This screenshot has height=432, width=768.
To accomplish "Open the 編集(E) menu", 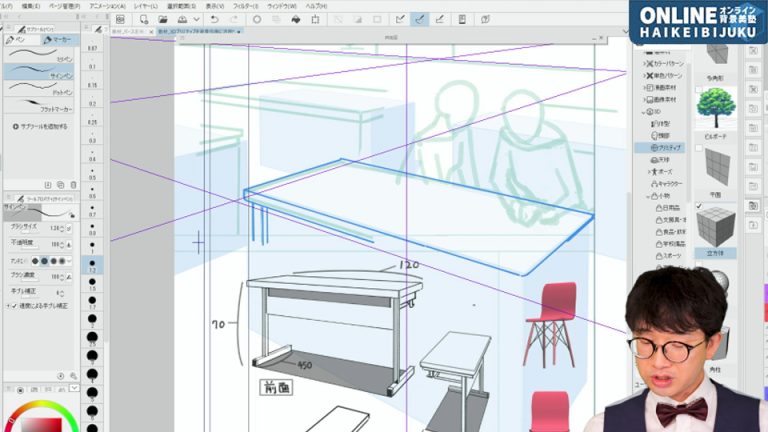I will pos(31,6).
